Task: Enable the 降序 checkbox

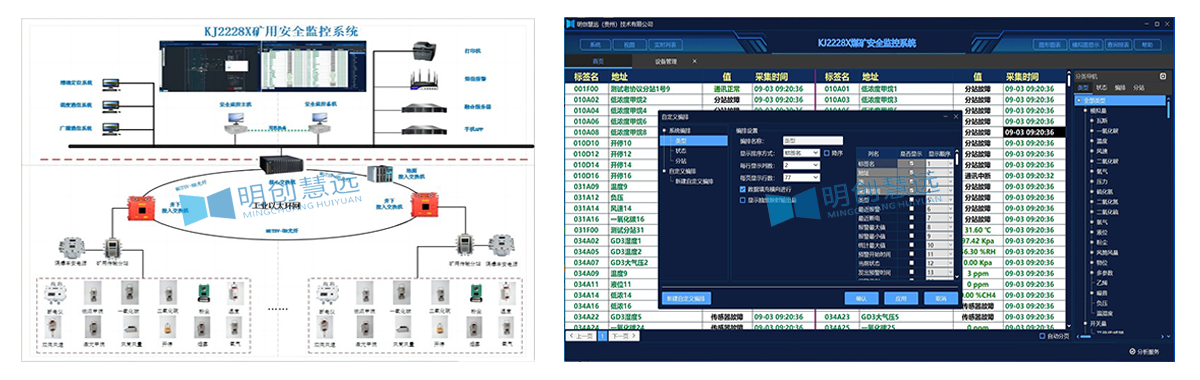Action: [826, 153]
